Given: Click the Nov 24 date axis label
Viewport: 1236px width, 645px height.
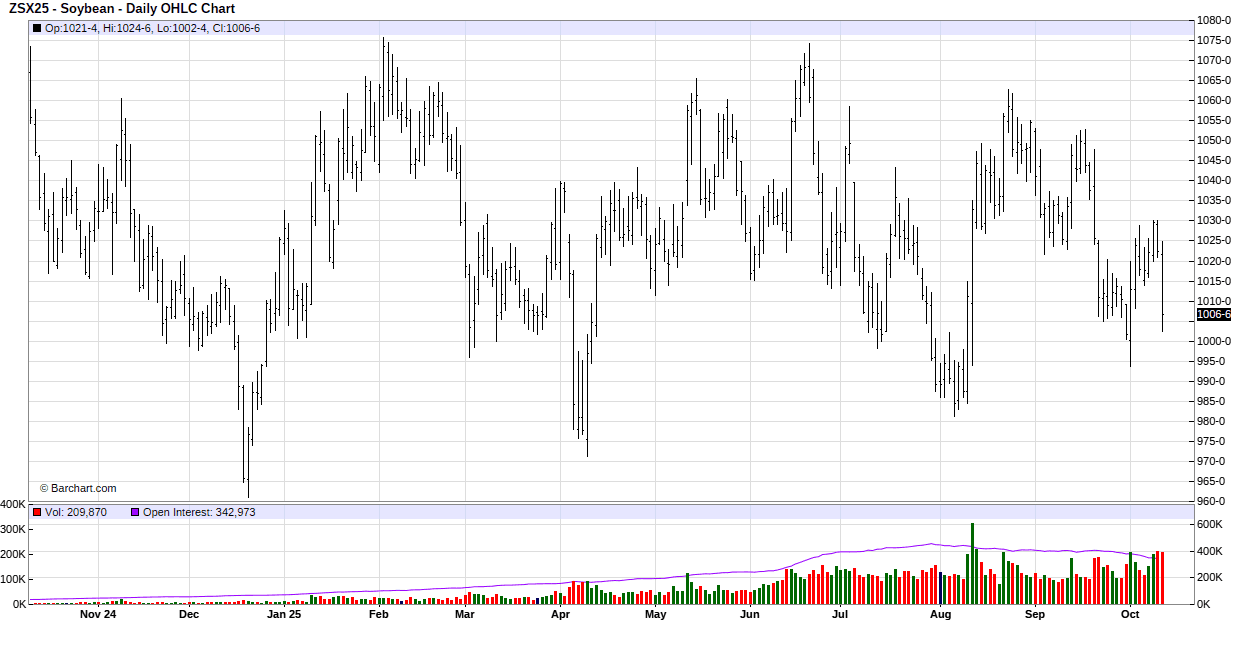Looking at the screenshot, I should point(98,614).
